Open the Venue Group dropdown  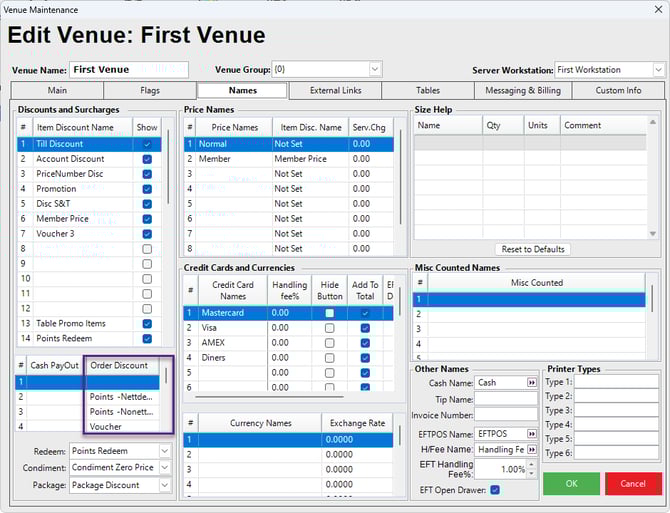pos(375,70)
